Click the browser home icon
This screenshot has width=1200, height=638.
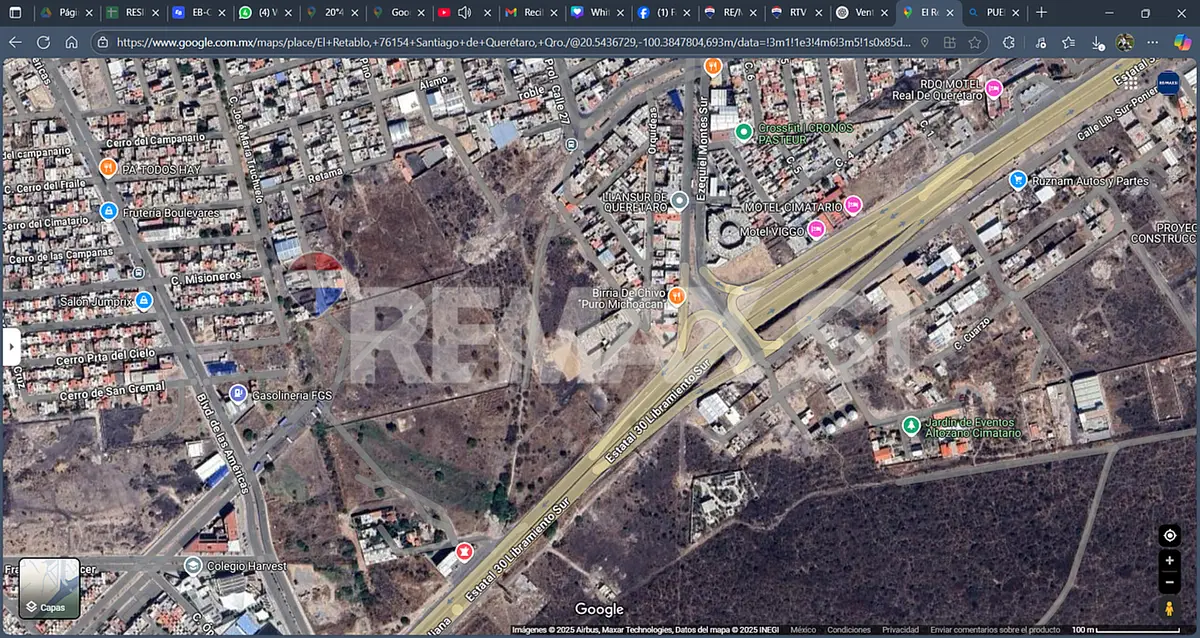tap(71, 42)
